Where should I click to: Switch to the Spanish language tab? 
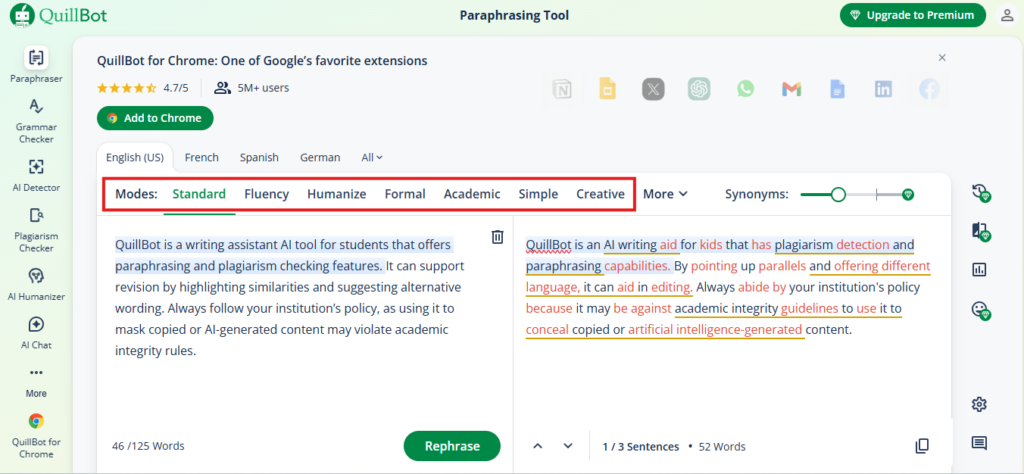click(259, 157)
